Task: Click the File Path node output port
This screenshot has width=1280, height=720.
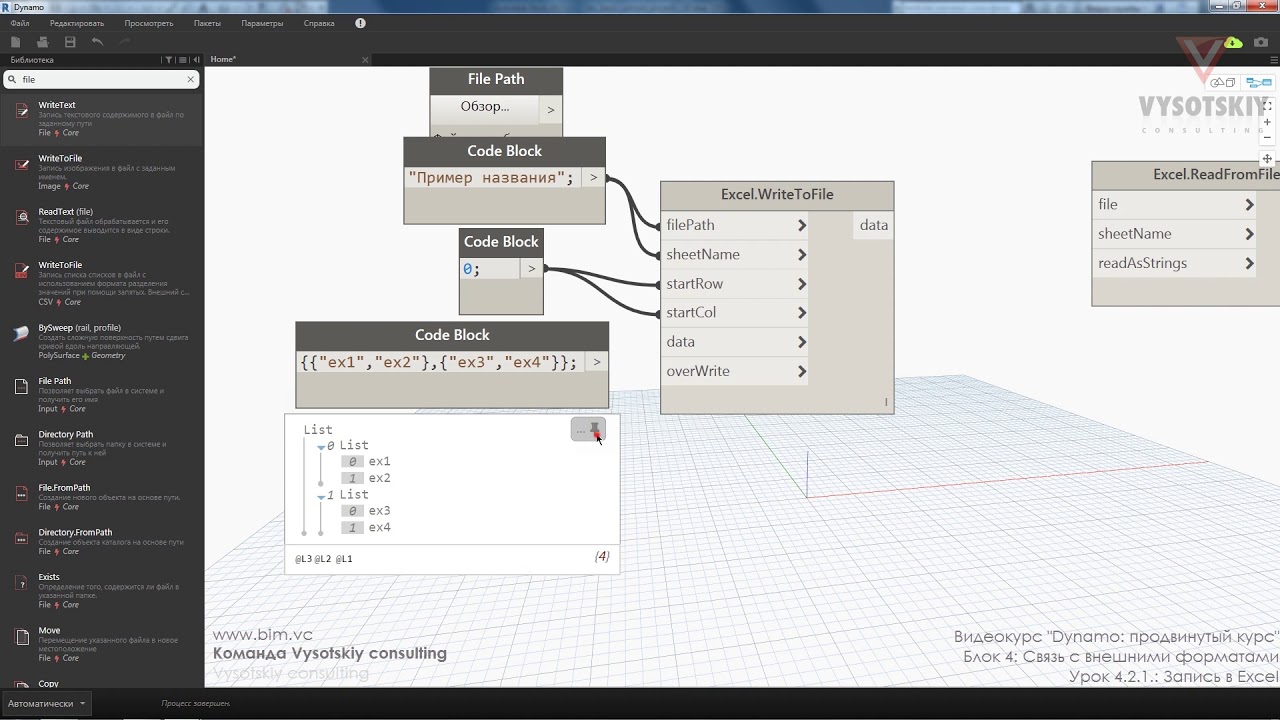Action: [x=550, y=110]
